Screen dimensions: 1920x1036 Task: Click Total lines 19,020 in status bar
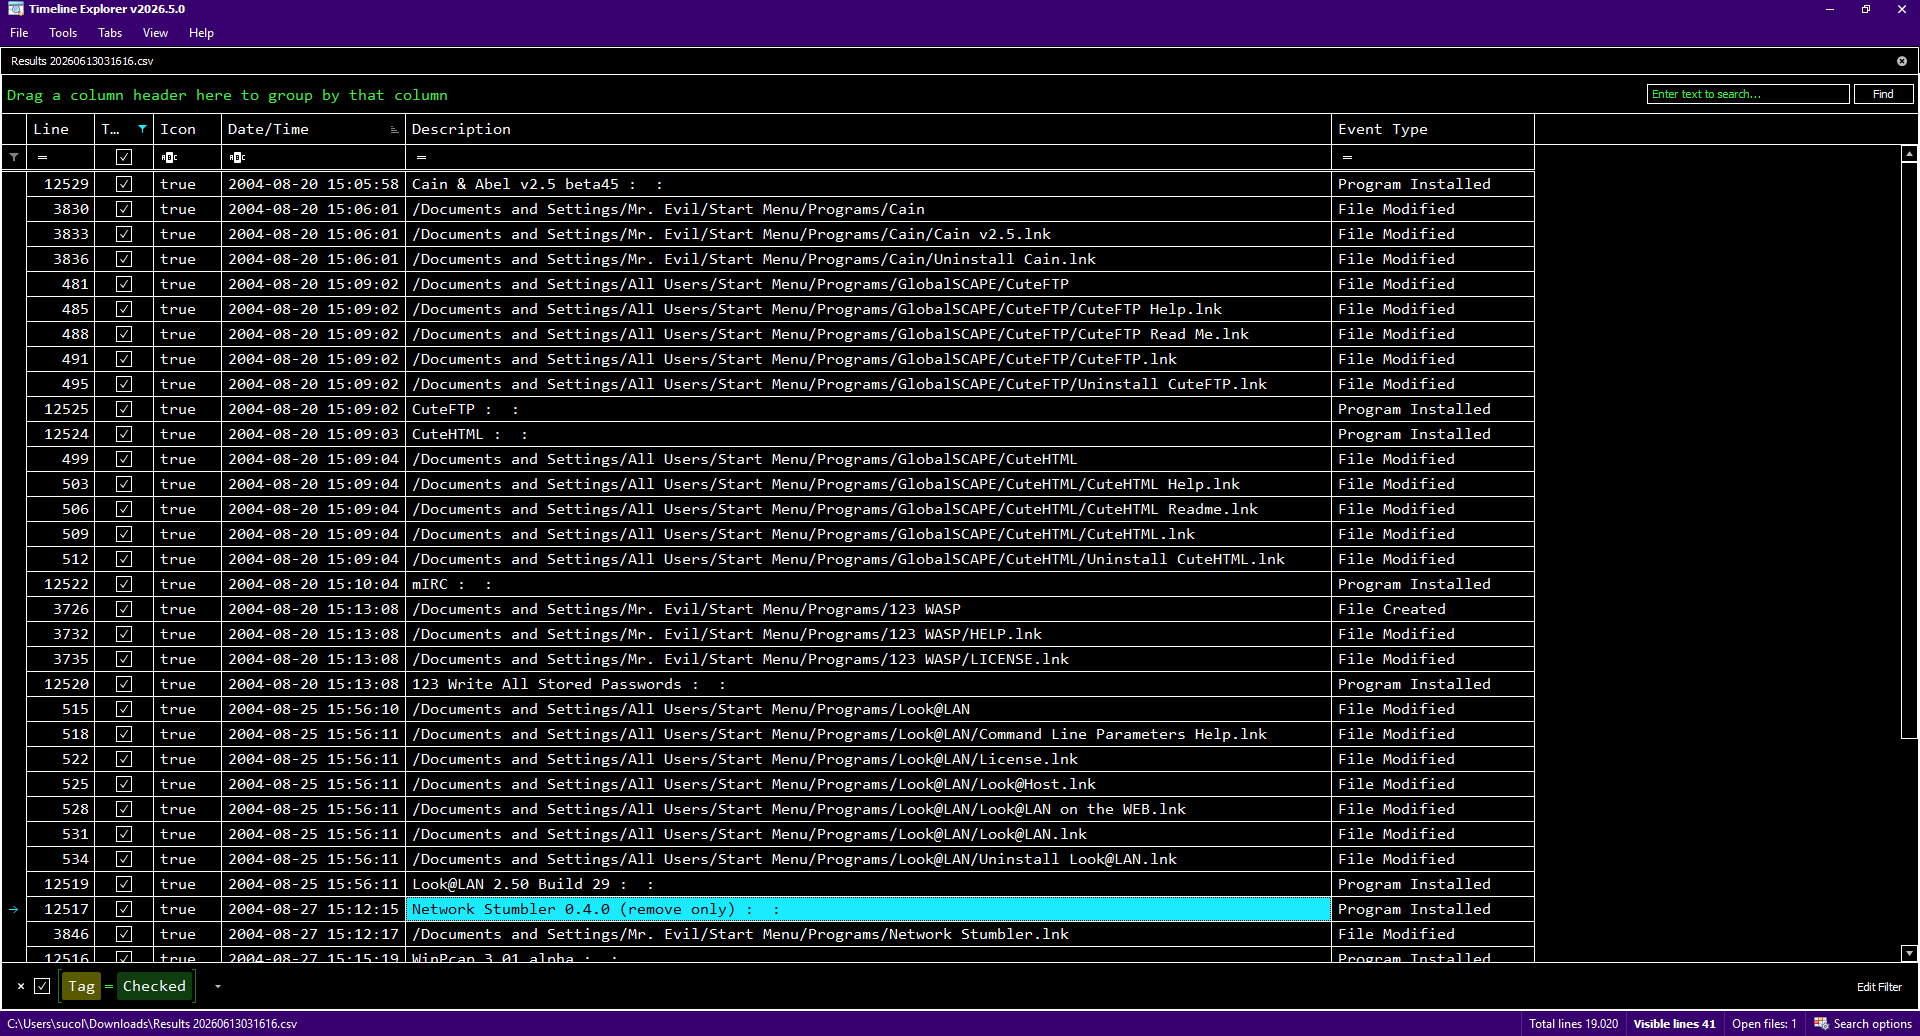tap(1573, 1023)
